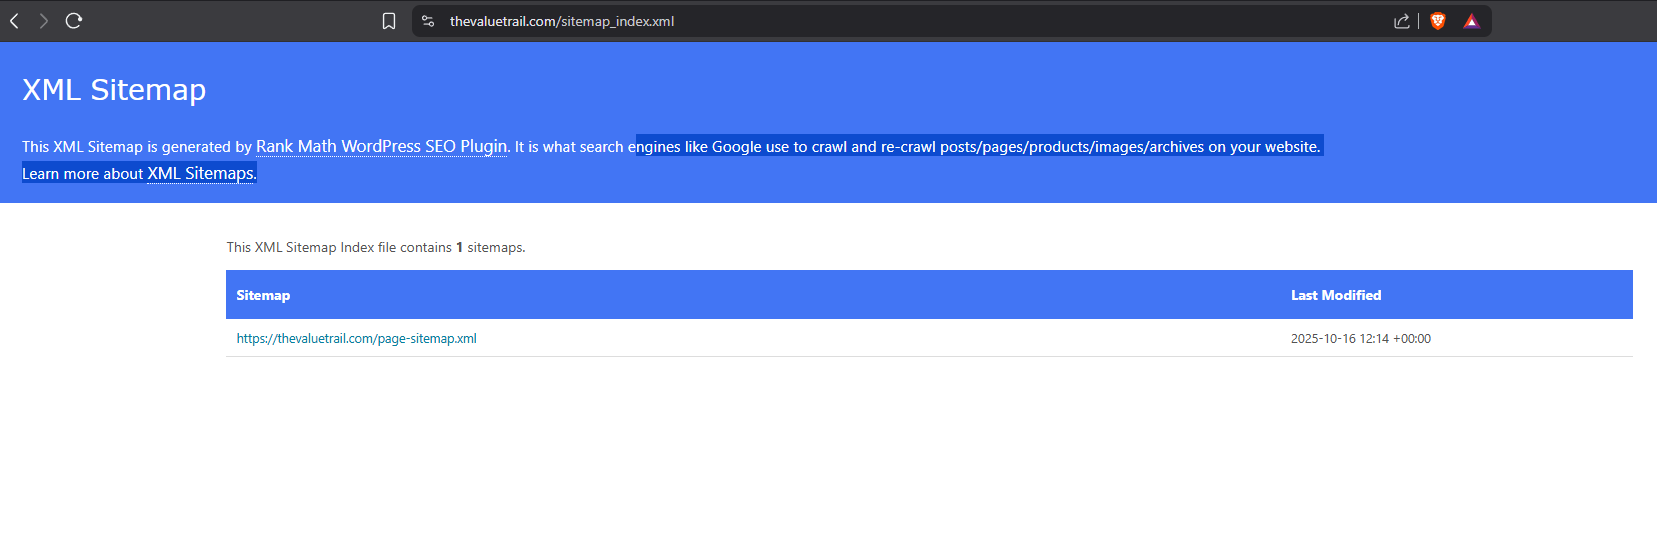Click the 'Learn more about' text
Image resolution: width=1657 pixels, height=548 pixels.
pyautogui.click(x=83, y=174)
